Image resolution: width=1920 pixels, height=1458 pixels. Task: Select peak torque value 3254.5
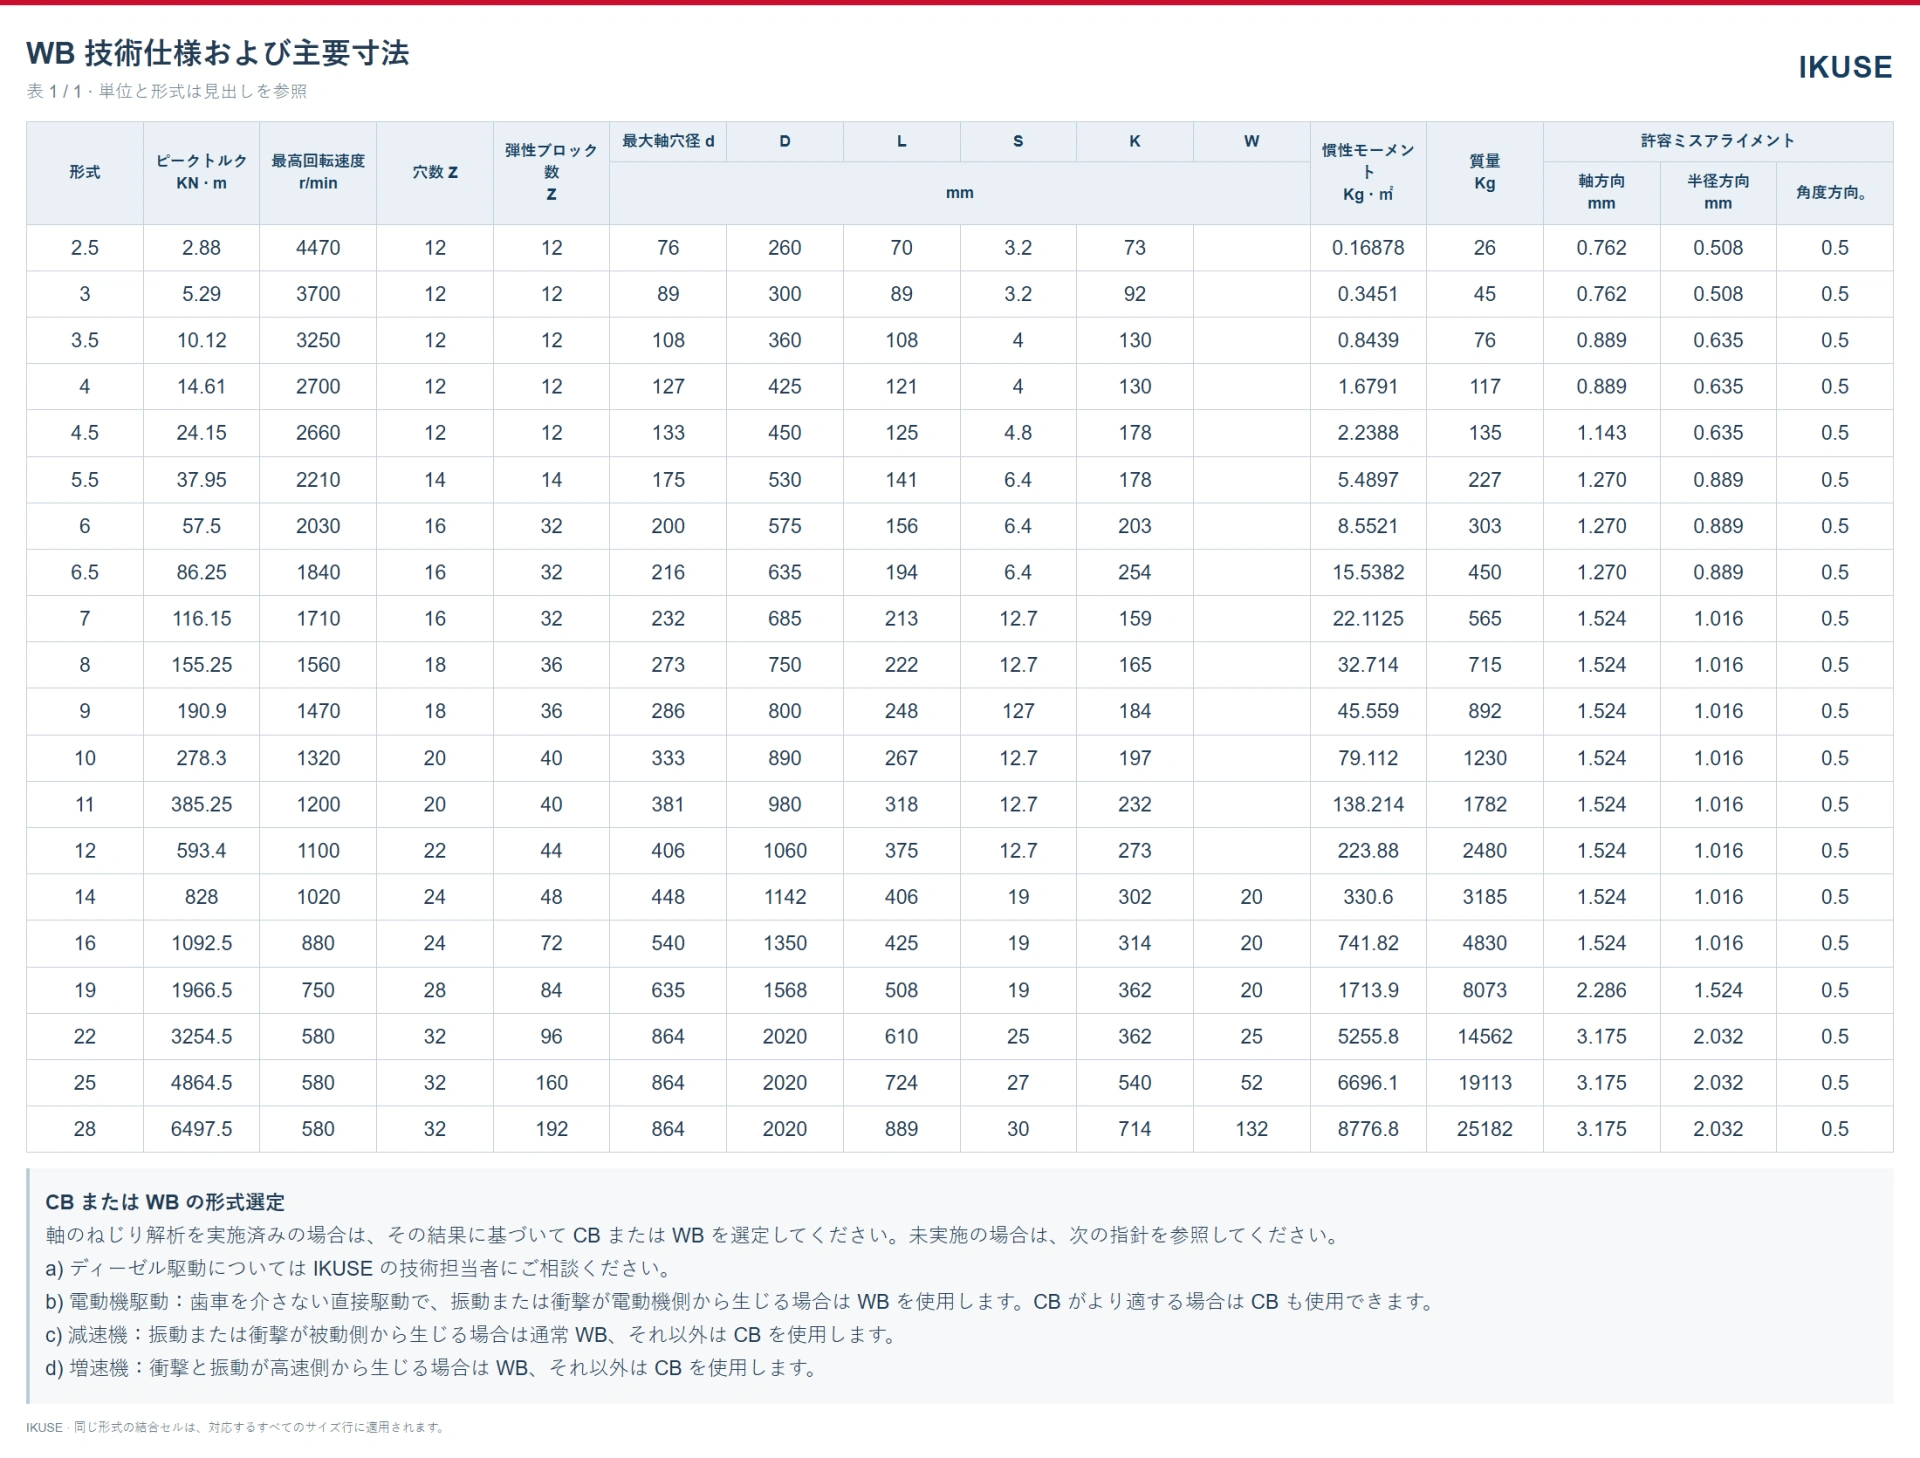[x=202, y=1037]
